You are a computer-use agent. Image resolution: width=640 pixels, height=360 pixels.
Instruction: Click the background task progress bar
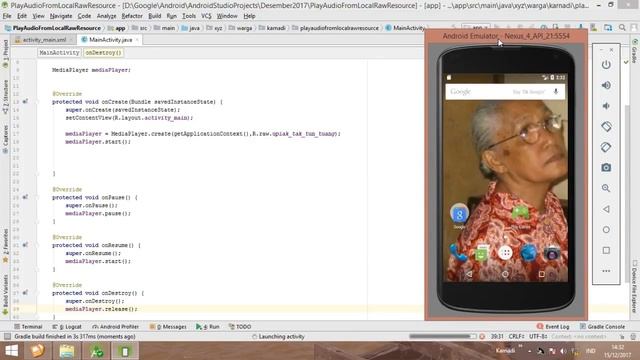click(443, 336)
